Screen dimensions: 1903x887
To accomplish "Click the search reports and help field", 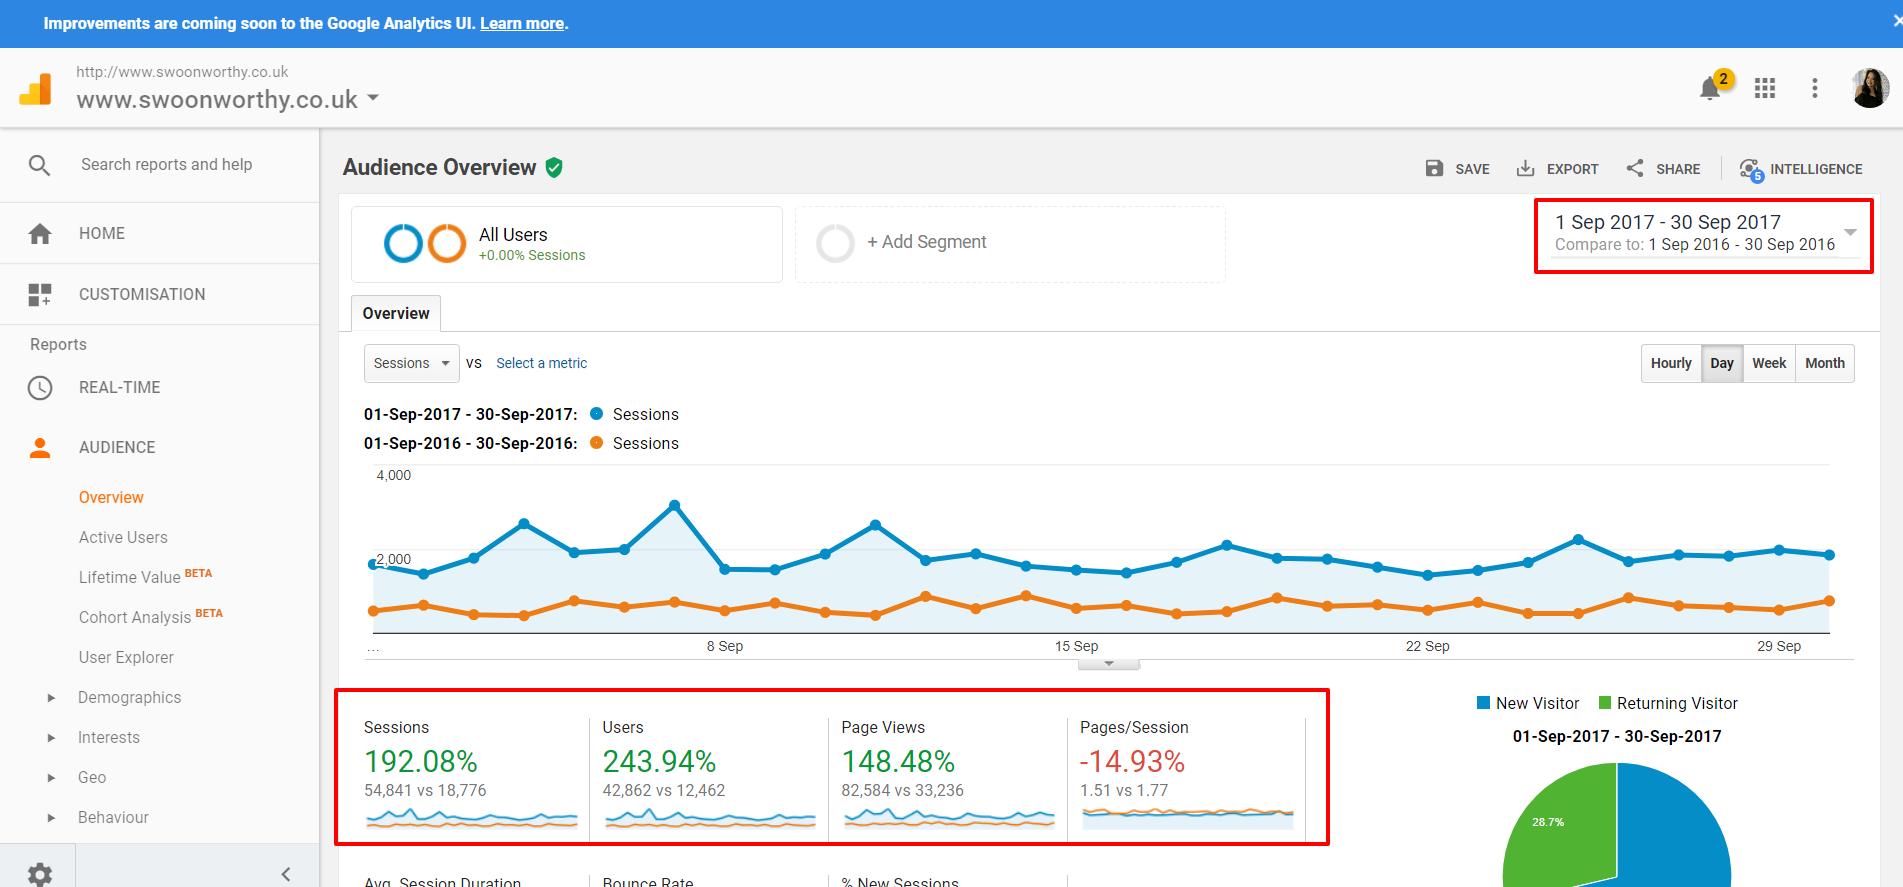I will (x=166, y=165).
